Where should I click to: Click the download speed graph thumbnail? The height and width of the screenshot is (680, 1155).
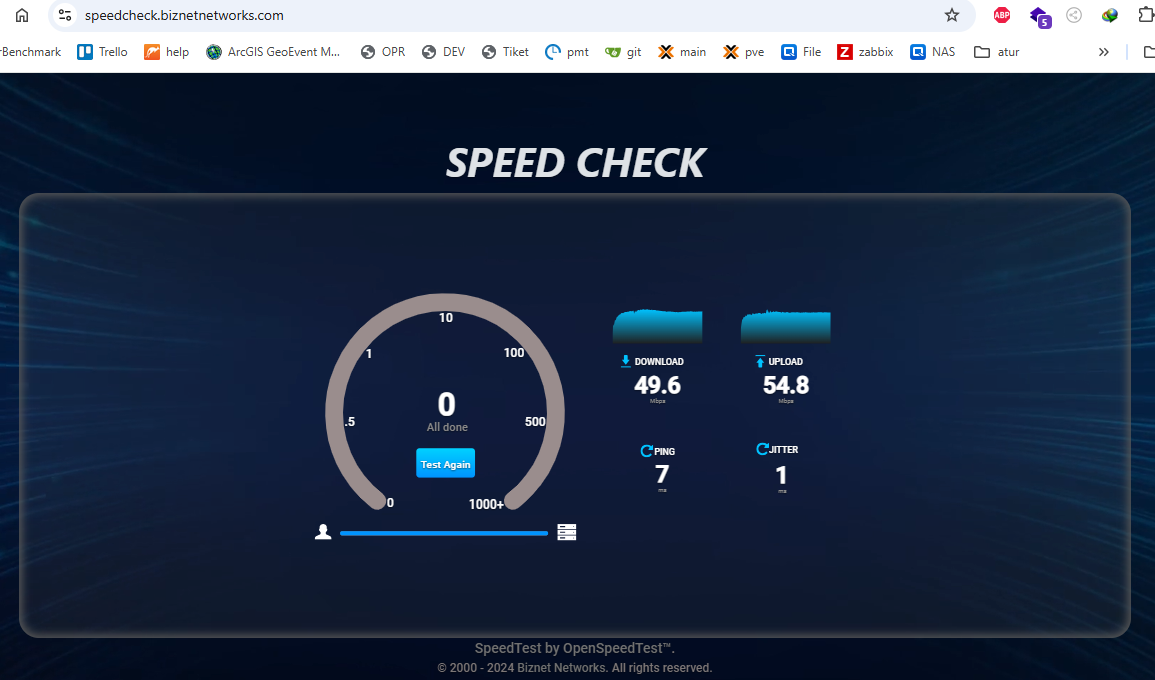(657, 326)
